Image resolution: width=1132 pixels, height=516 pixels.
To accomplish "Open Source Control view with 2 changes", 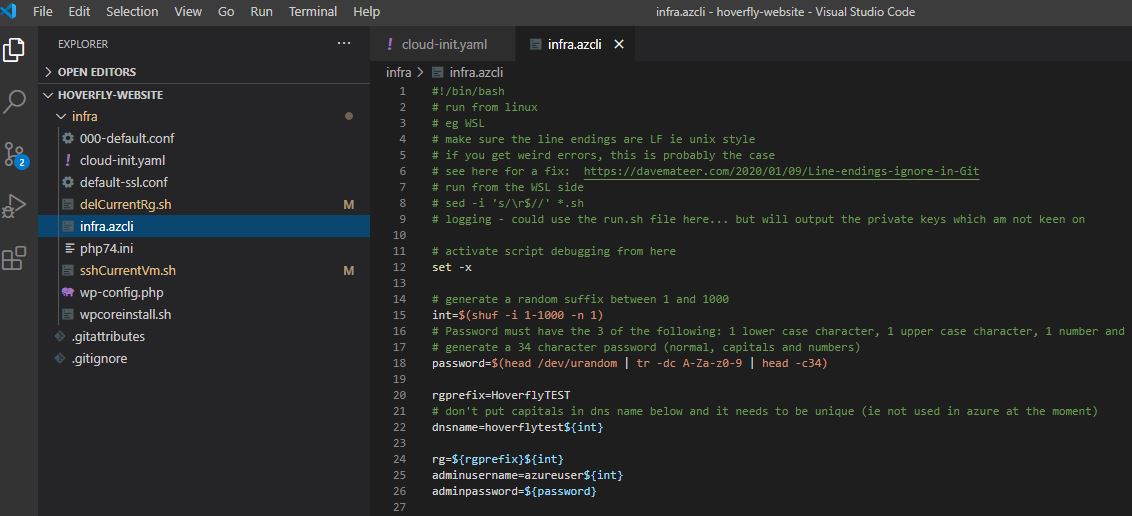I will 14,154.
